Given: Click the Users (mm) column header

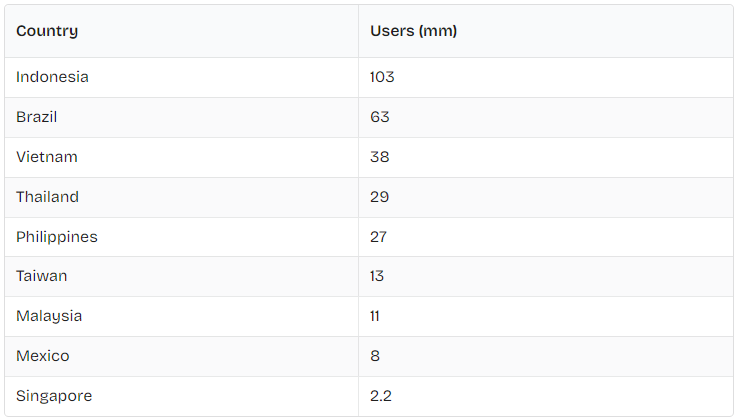Looking at the screenshot, I should click(x=413, y=31).
